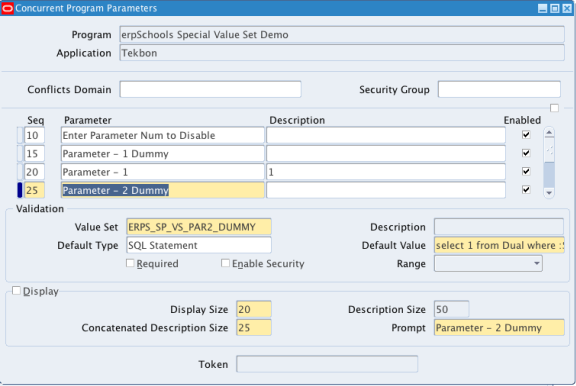576x386 pixels.
Task: Click the small checkbox above Enabled column
Action: coord(554,108)
